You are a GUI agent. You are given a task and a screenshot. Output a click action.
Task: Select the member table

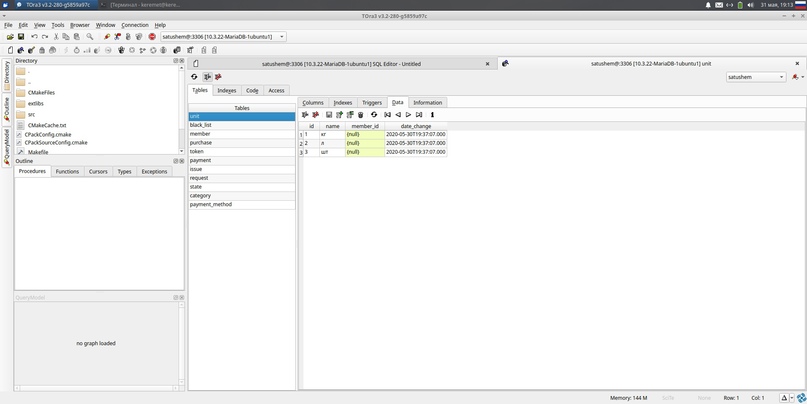[242, 134]
